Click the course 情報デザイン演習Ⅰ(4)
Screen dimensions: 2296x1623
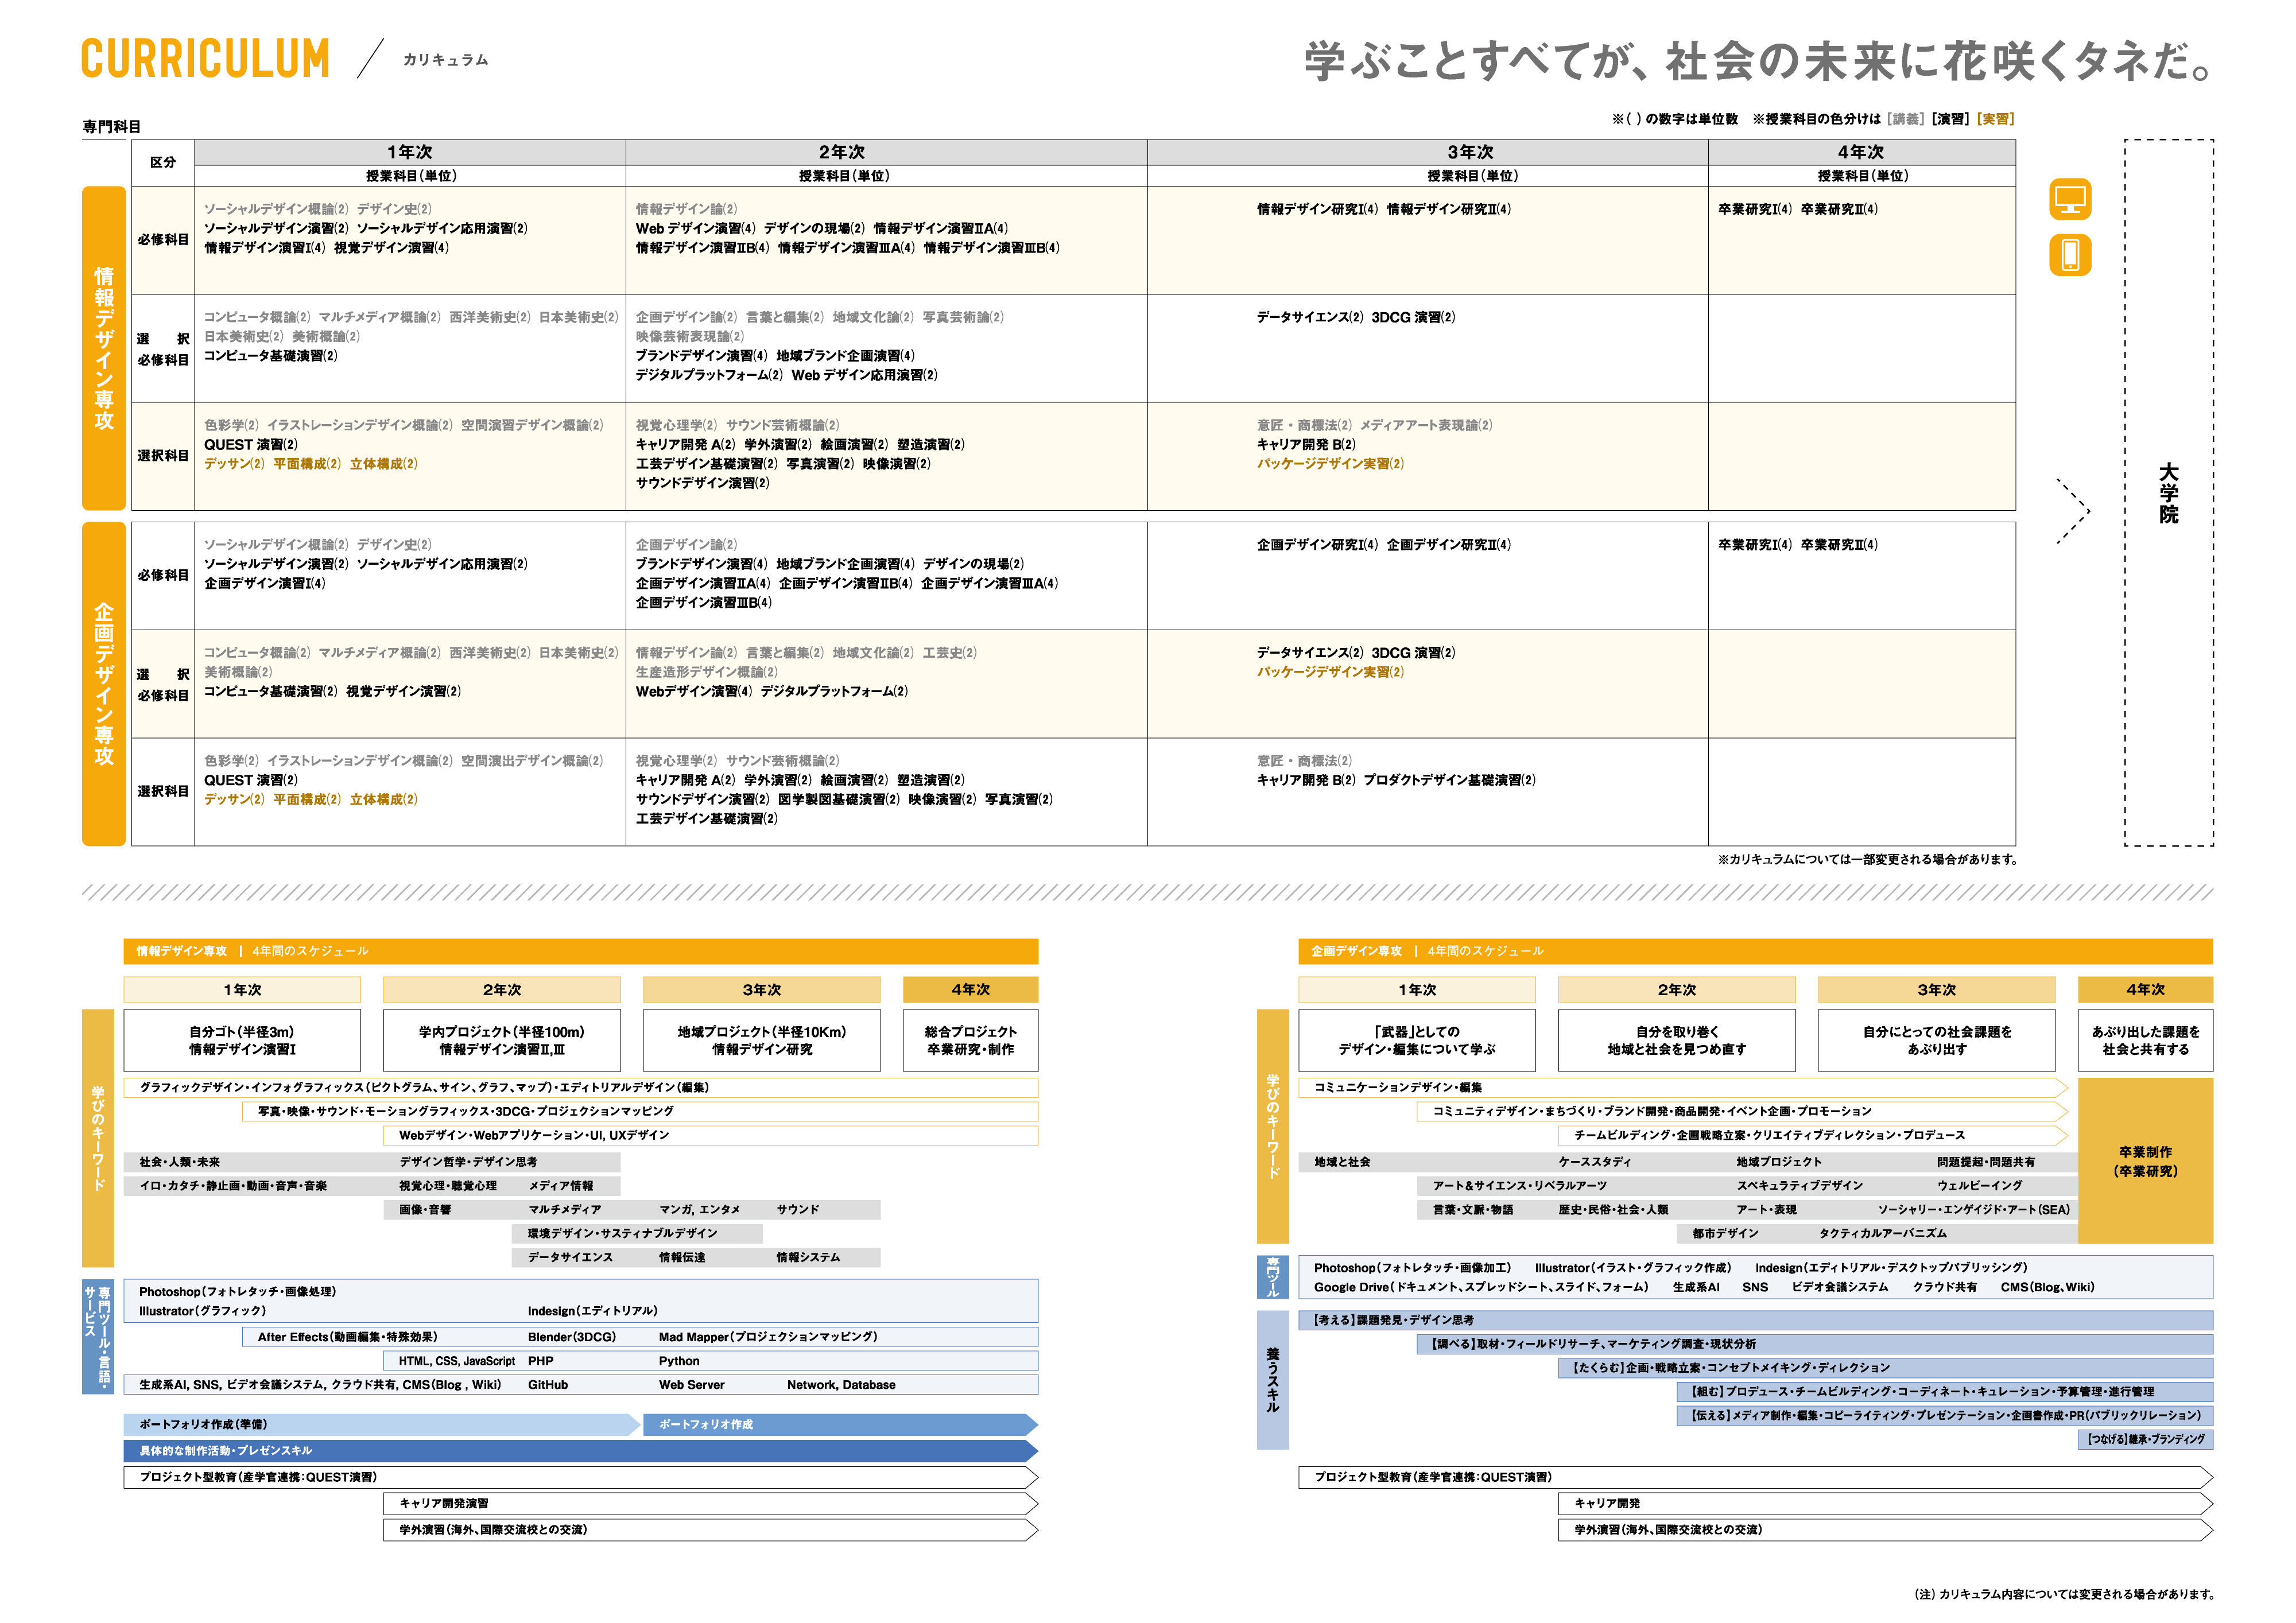(265, 248)
